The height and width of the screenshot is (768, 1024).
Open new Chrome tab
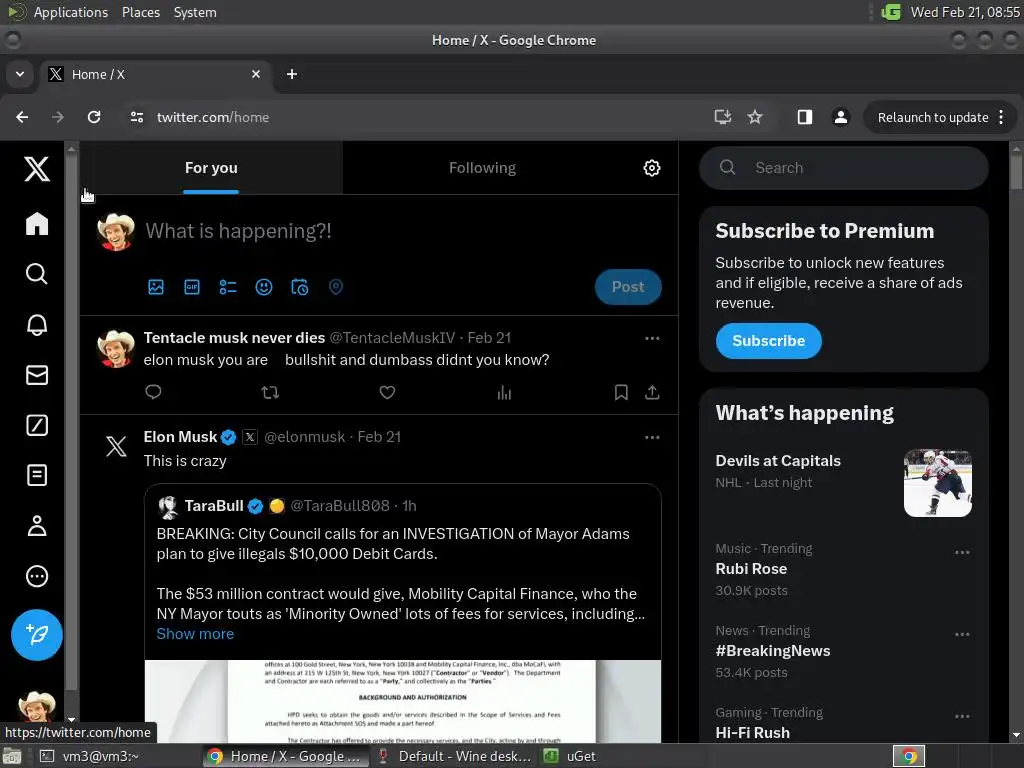click(x=292, y=74)
